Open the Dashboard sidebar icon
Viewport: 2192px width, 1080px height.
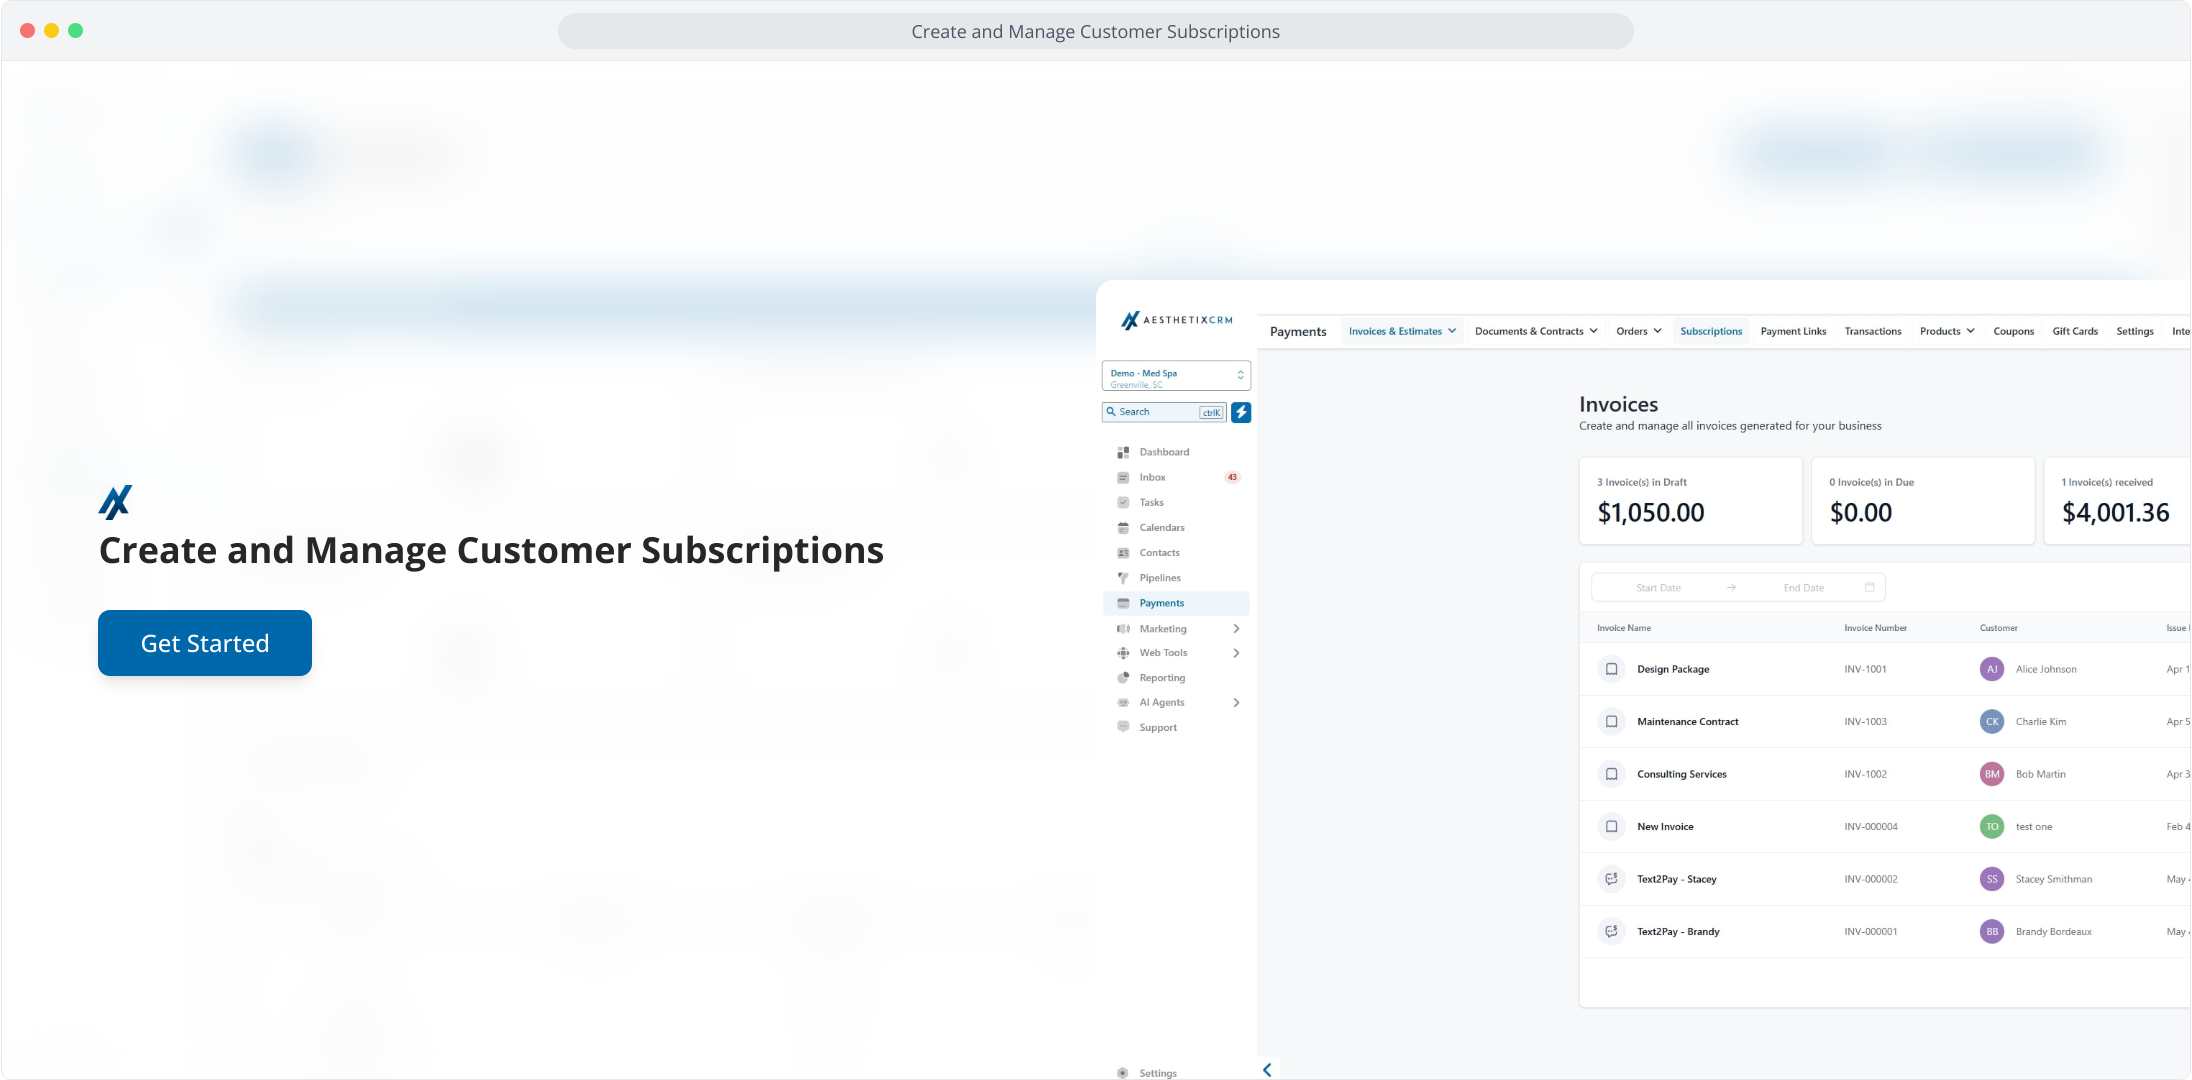pos(1123,452)
